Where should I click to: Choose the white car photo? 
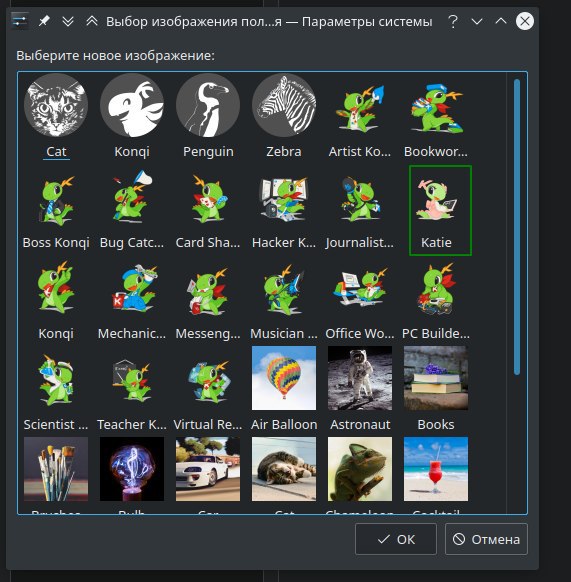208,469
